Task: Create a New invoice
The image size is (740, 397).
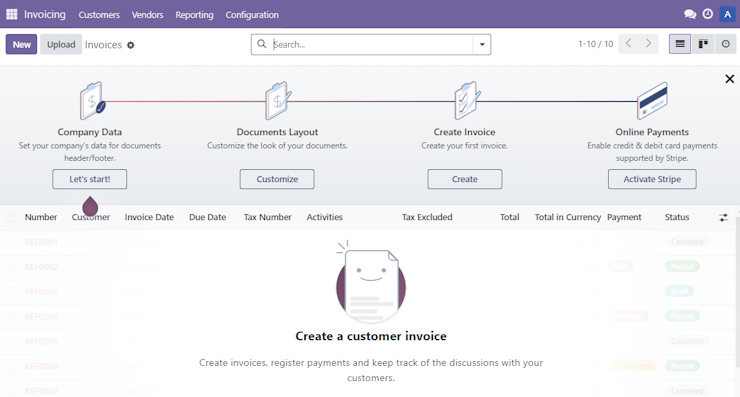Action: click(x=21, y=44)
